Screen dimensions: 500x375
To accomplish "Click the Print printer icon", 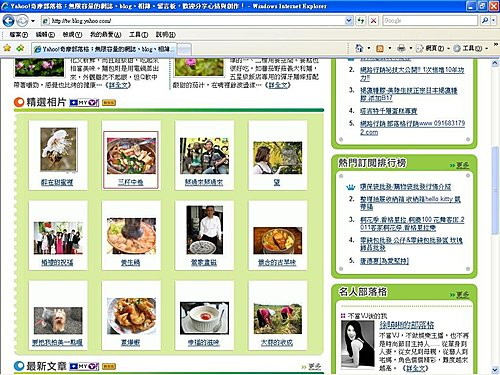I will tap(401, 49).
